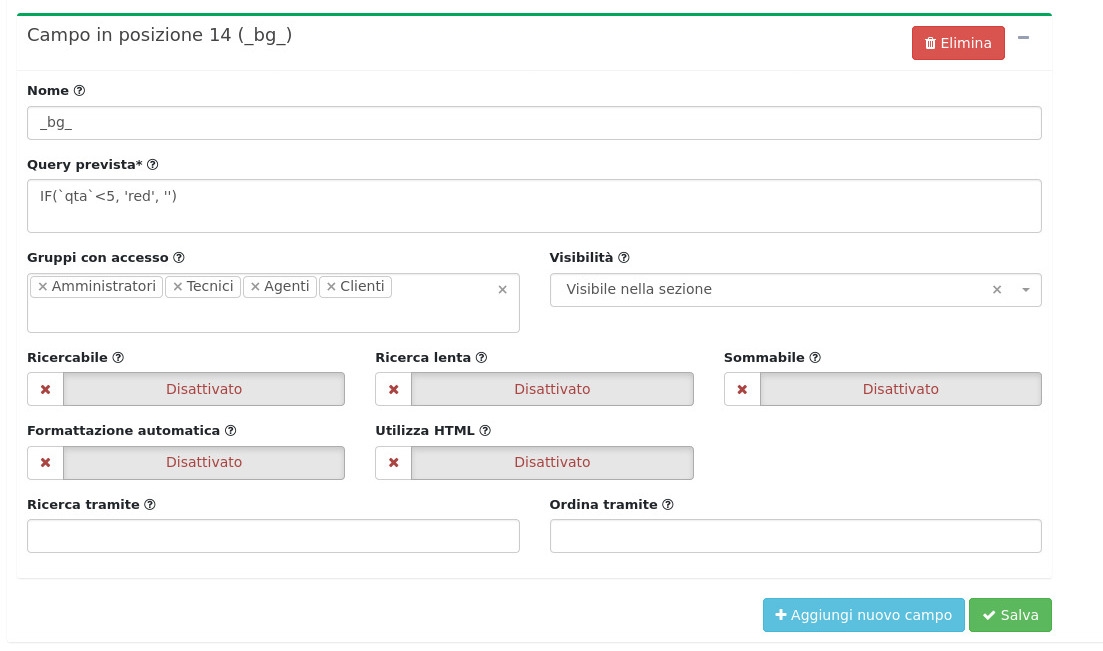
Task: Remove Amministratori tag from groups
Action: click(43, 287)
